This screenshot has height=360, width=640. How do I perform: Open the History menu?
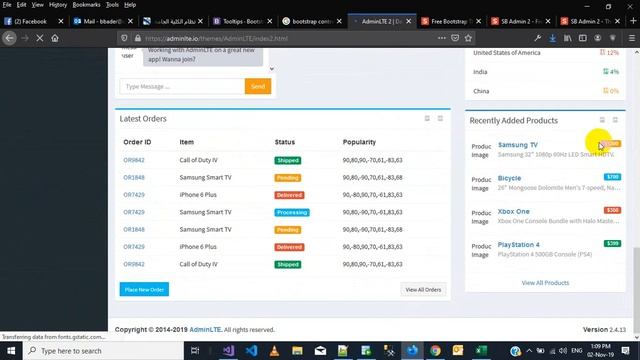pyautogui.click(x=58, y=5)
